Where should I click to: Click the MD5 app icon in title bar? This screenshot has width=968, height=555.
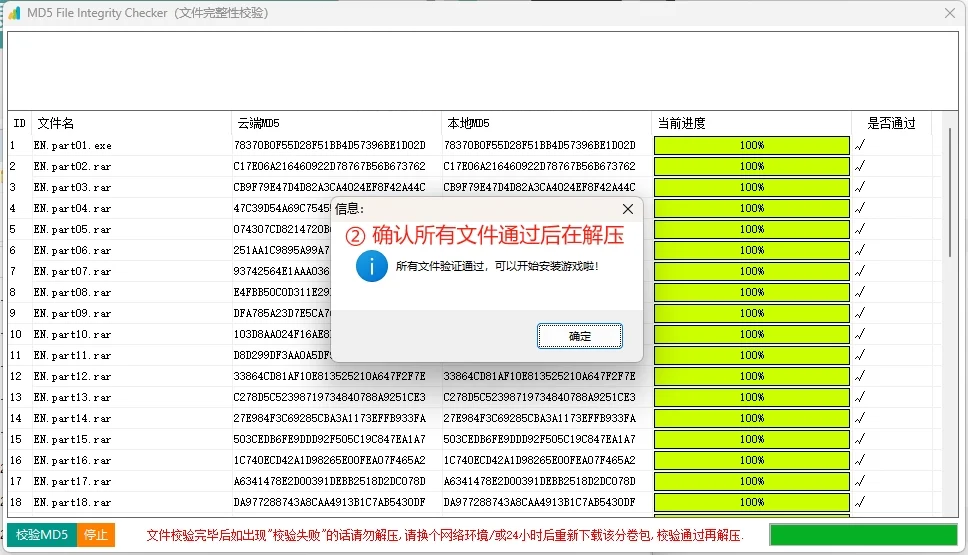click(15, 13)
